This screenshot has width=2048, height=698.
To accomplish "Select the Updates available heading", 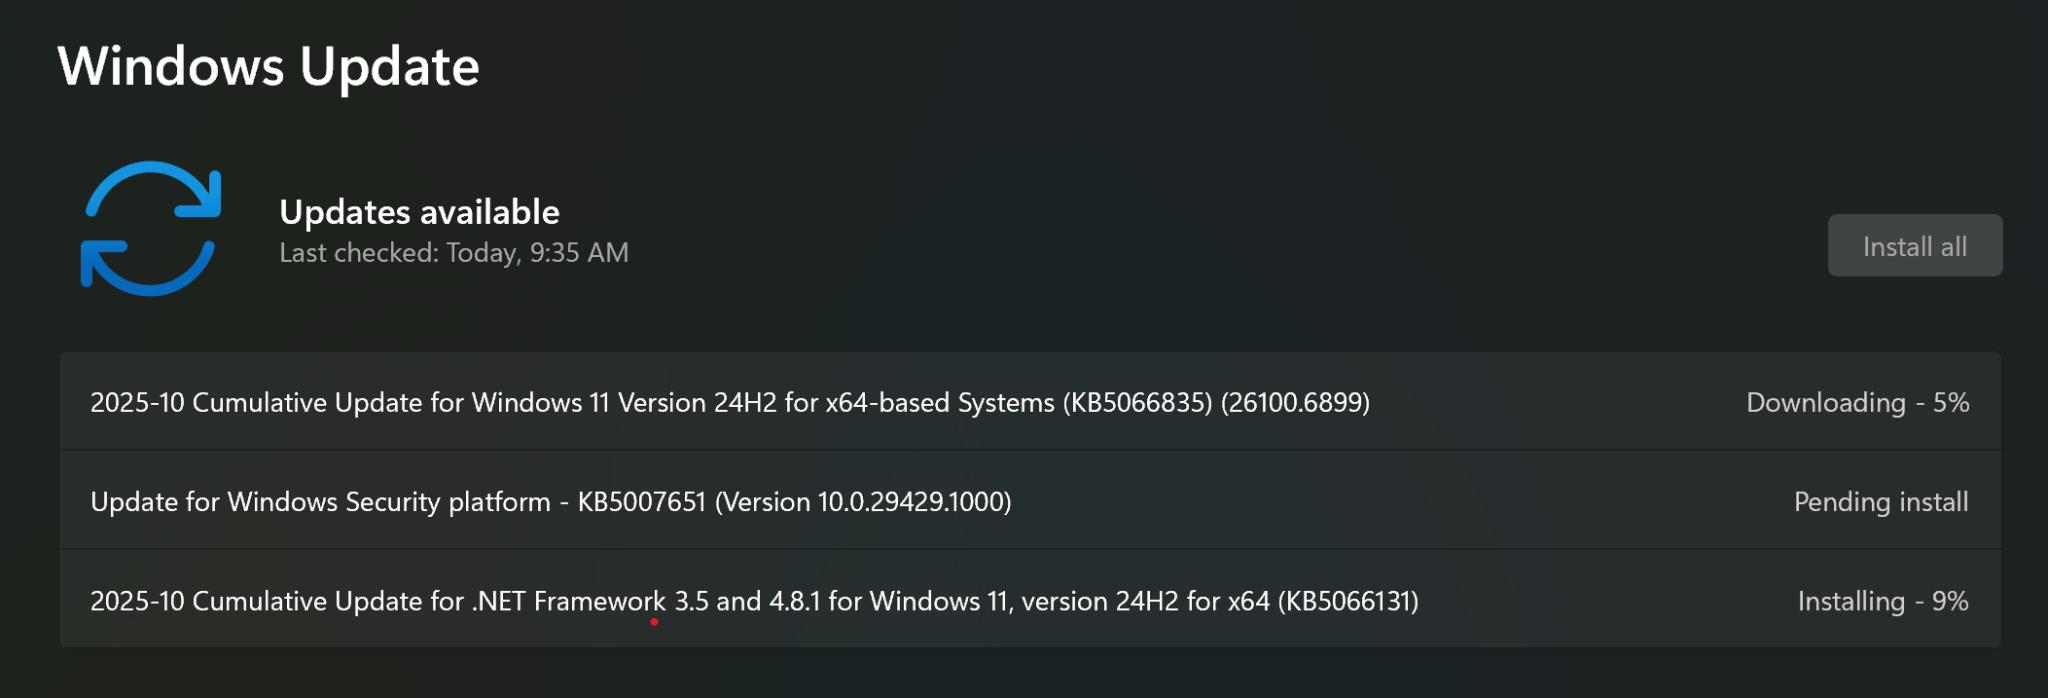I will click(x=419, y=212).
